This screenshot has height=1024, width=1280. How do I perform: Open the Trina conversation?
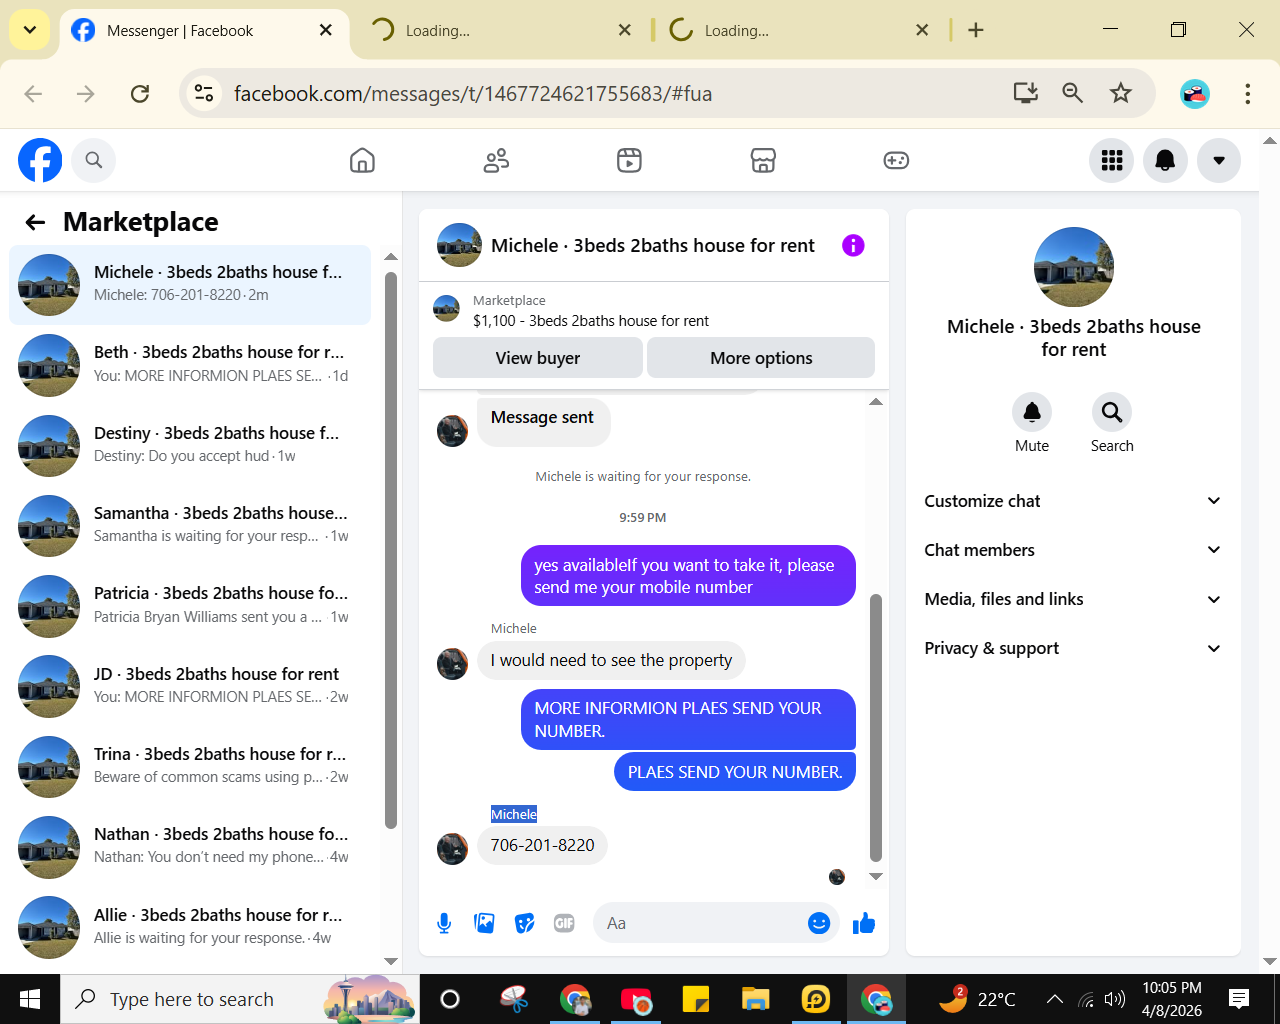(190, 766)
